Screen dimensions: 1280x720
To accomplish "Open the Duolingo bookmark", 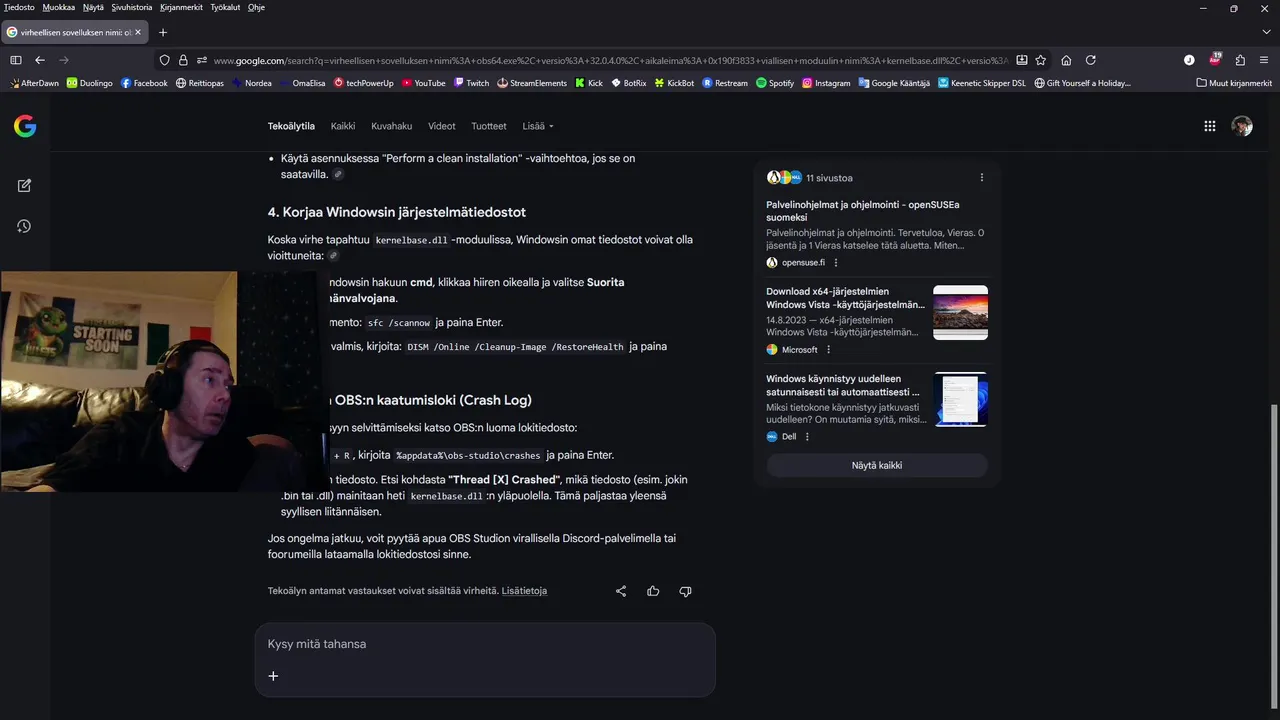I will point(89,83).
